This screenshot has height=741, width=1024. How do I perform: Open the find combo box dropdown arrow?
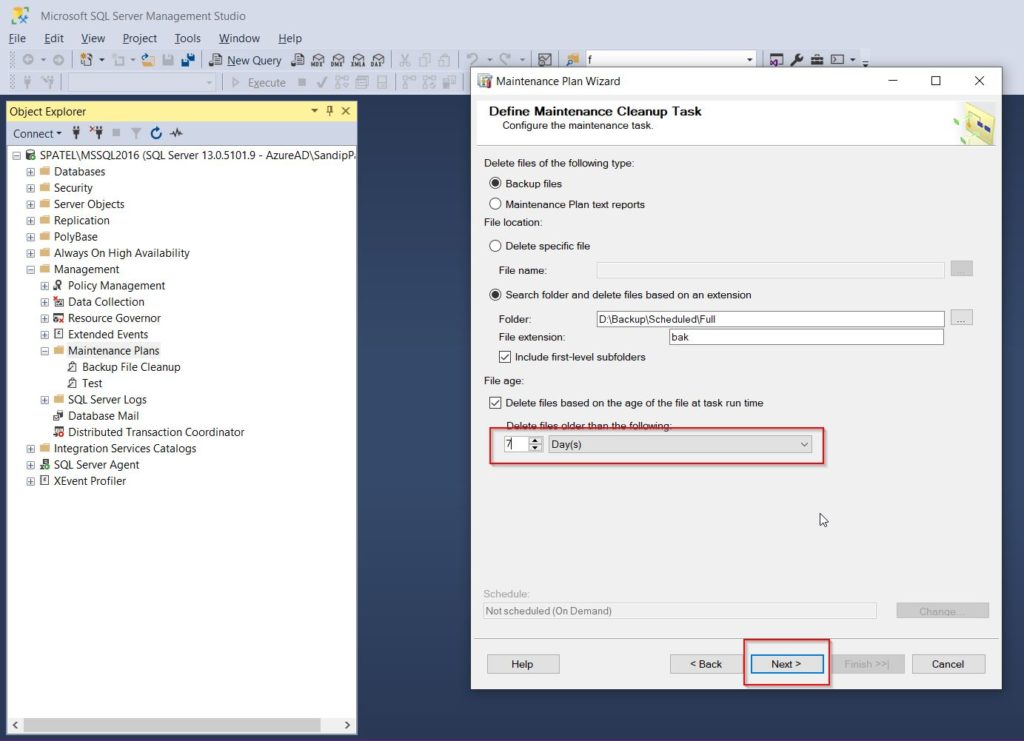point(749,60)
